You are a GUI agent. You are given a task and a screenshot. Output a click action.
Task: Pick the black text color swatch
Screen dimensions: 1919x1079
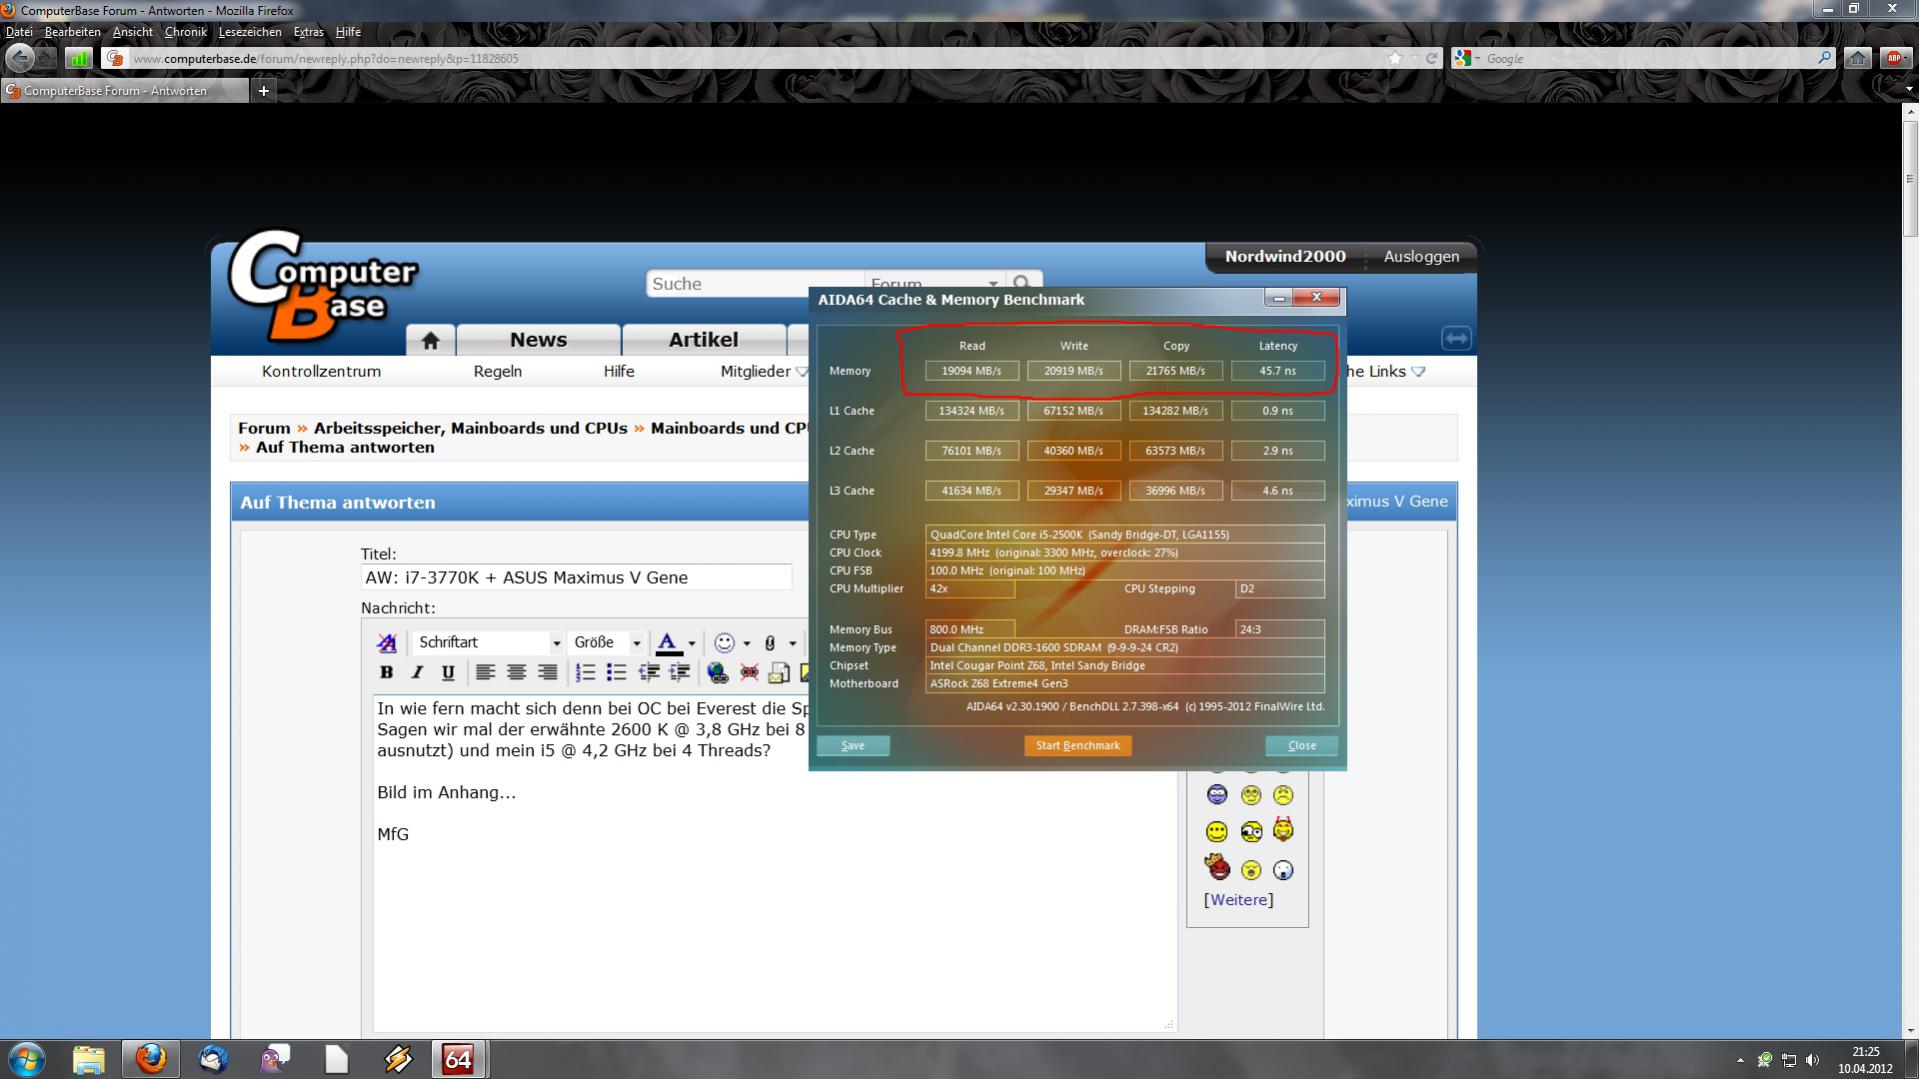[x=668, y=643]
